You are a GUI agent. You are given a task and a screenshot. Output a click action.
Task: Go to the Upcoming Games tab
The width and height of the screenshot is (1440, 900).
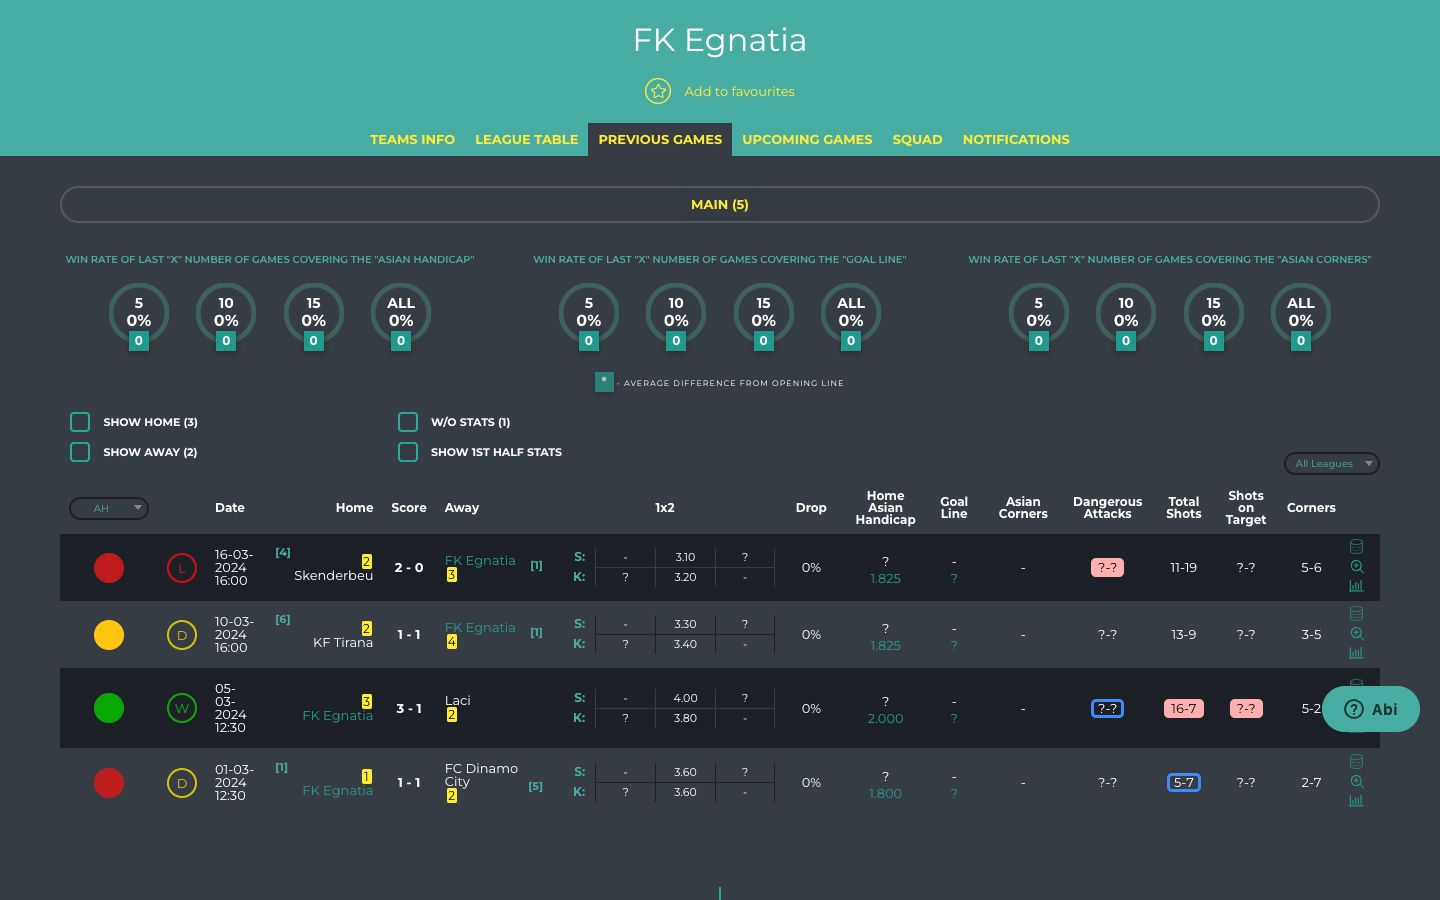[x=807, y=139]
